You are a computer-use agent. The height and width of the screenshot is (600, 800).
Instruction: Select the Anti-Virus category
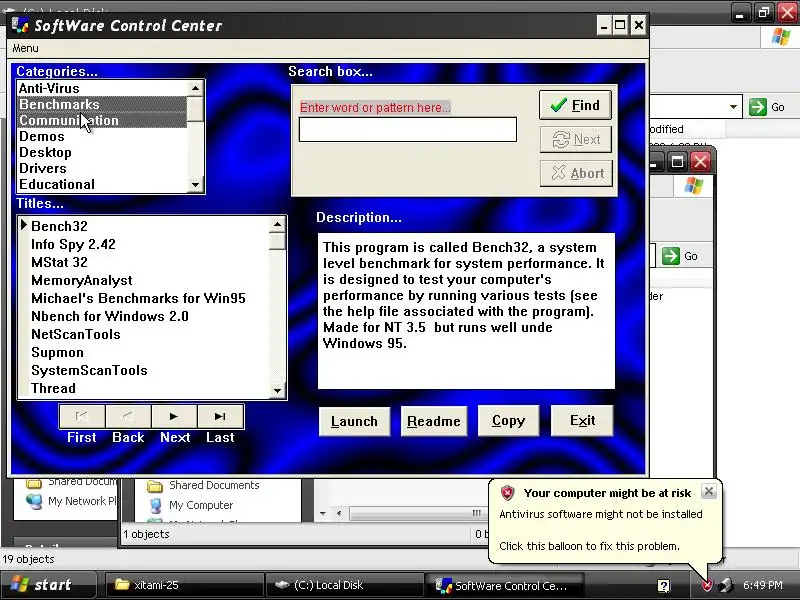point(102,88)
